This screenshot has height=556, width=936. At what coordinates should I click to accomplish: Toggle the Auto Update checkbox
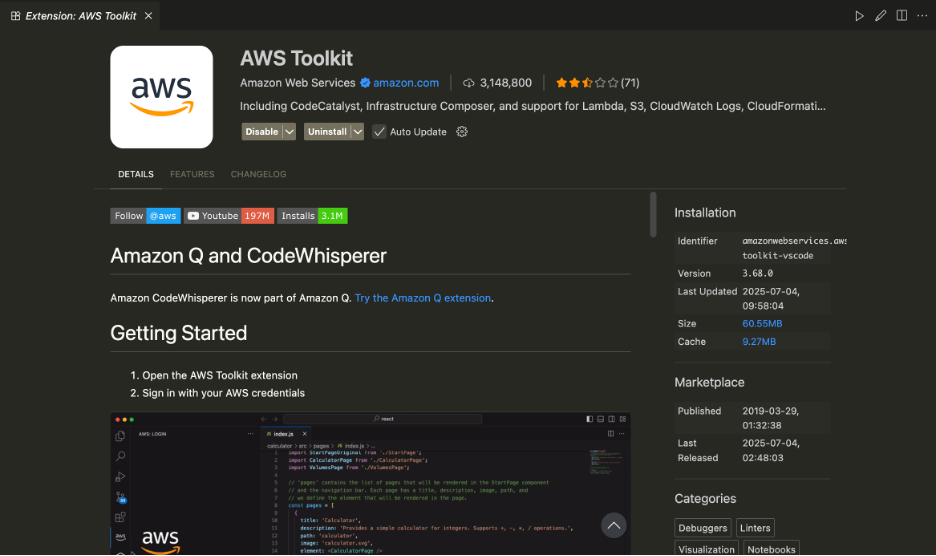(x=379, y=132)
